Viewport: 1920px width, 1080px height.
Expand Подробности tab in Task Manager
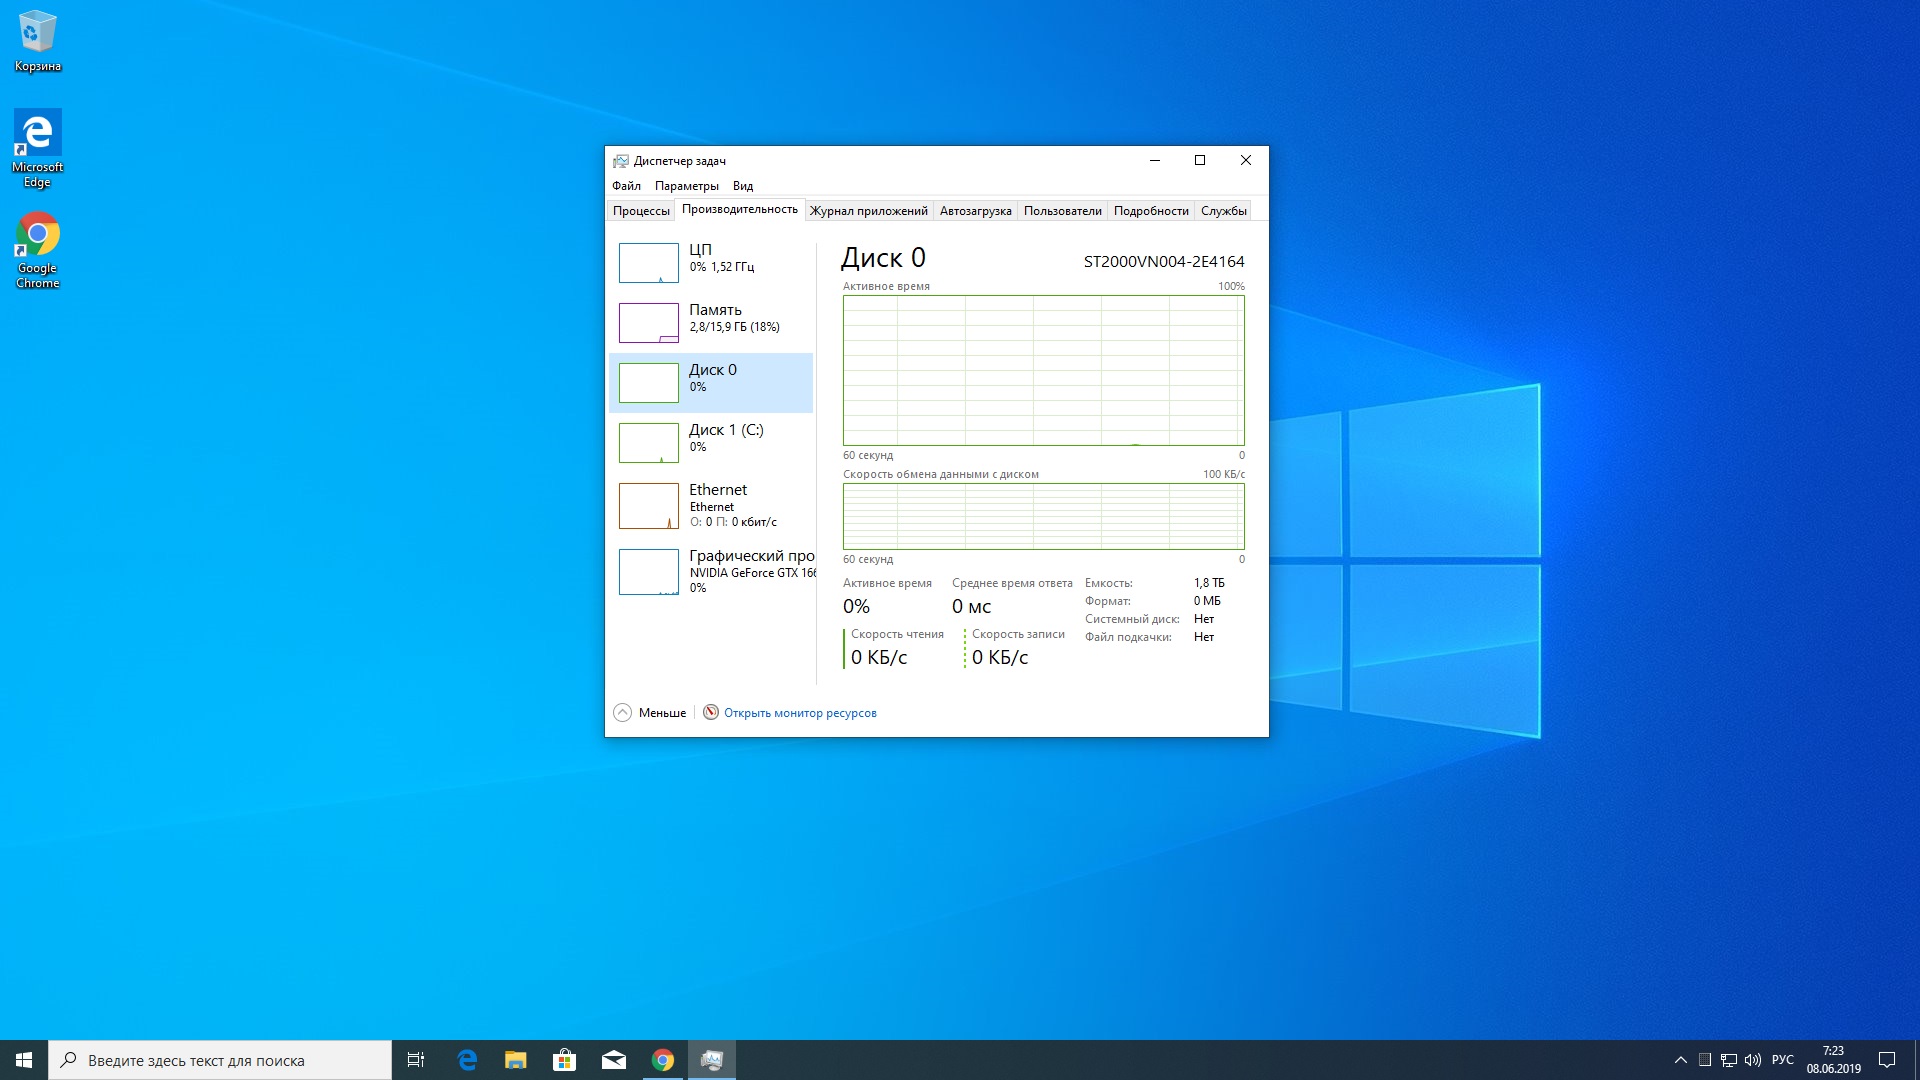1151,211
